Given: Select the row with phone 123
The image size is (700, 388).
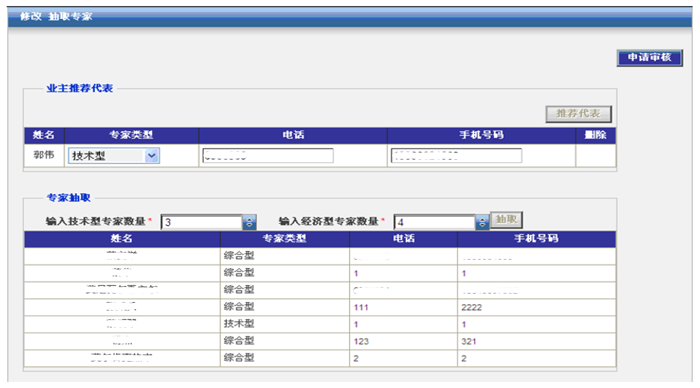Looking at the screenshot, I should click(320, 341).
